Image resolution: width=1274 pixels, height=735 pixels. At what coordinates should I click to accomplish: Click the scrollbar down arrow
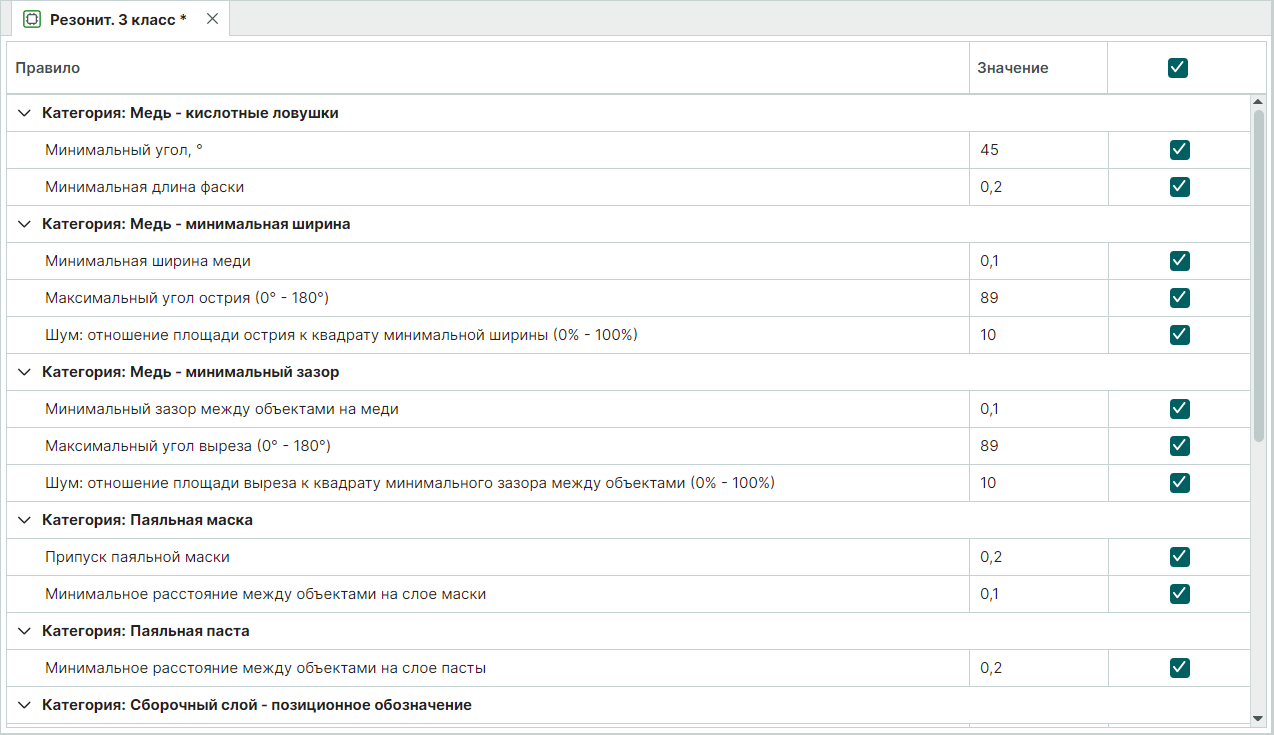(x=1258, y=717)
